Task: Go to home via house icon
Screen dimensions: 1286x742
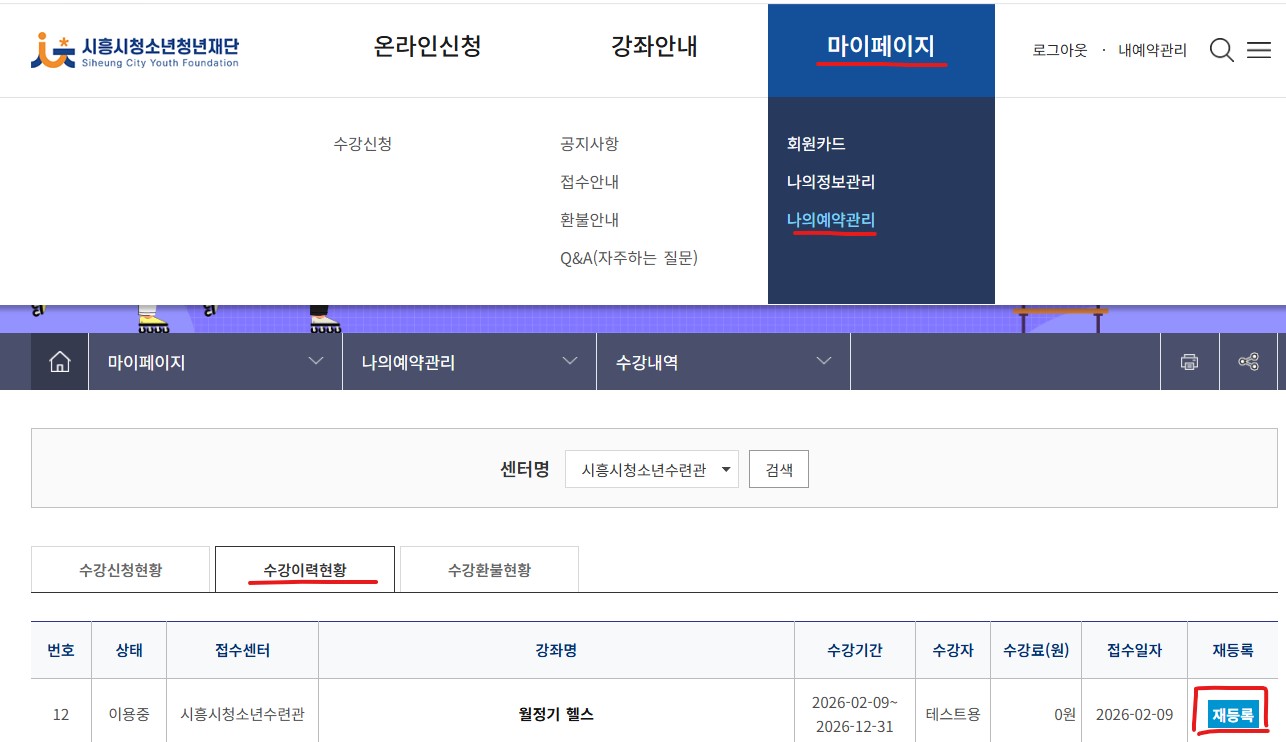Action: [60, 362]
